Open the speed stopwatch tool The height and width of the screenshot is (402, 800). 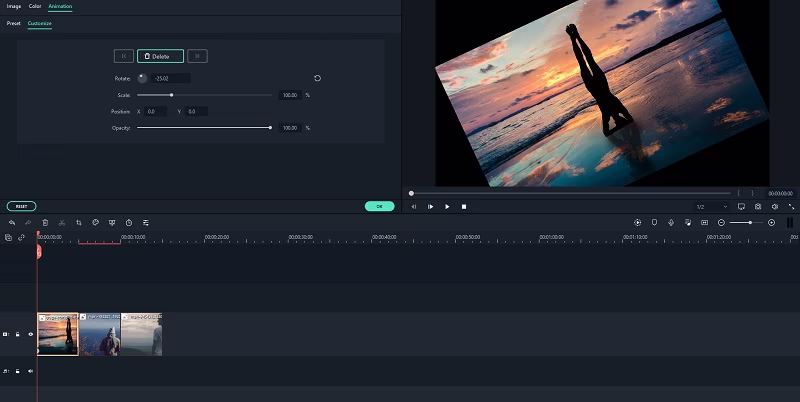pos(129,222)
